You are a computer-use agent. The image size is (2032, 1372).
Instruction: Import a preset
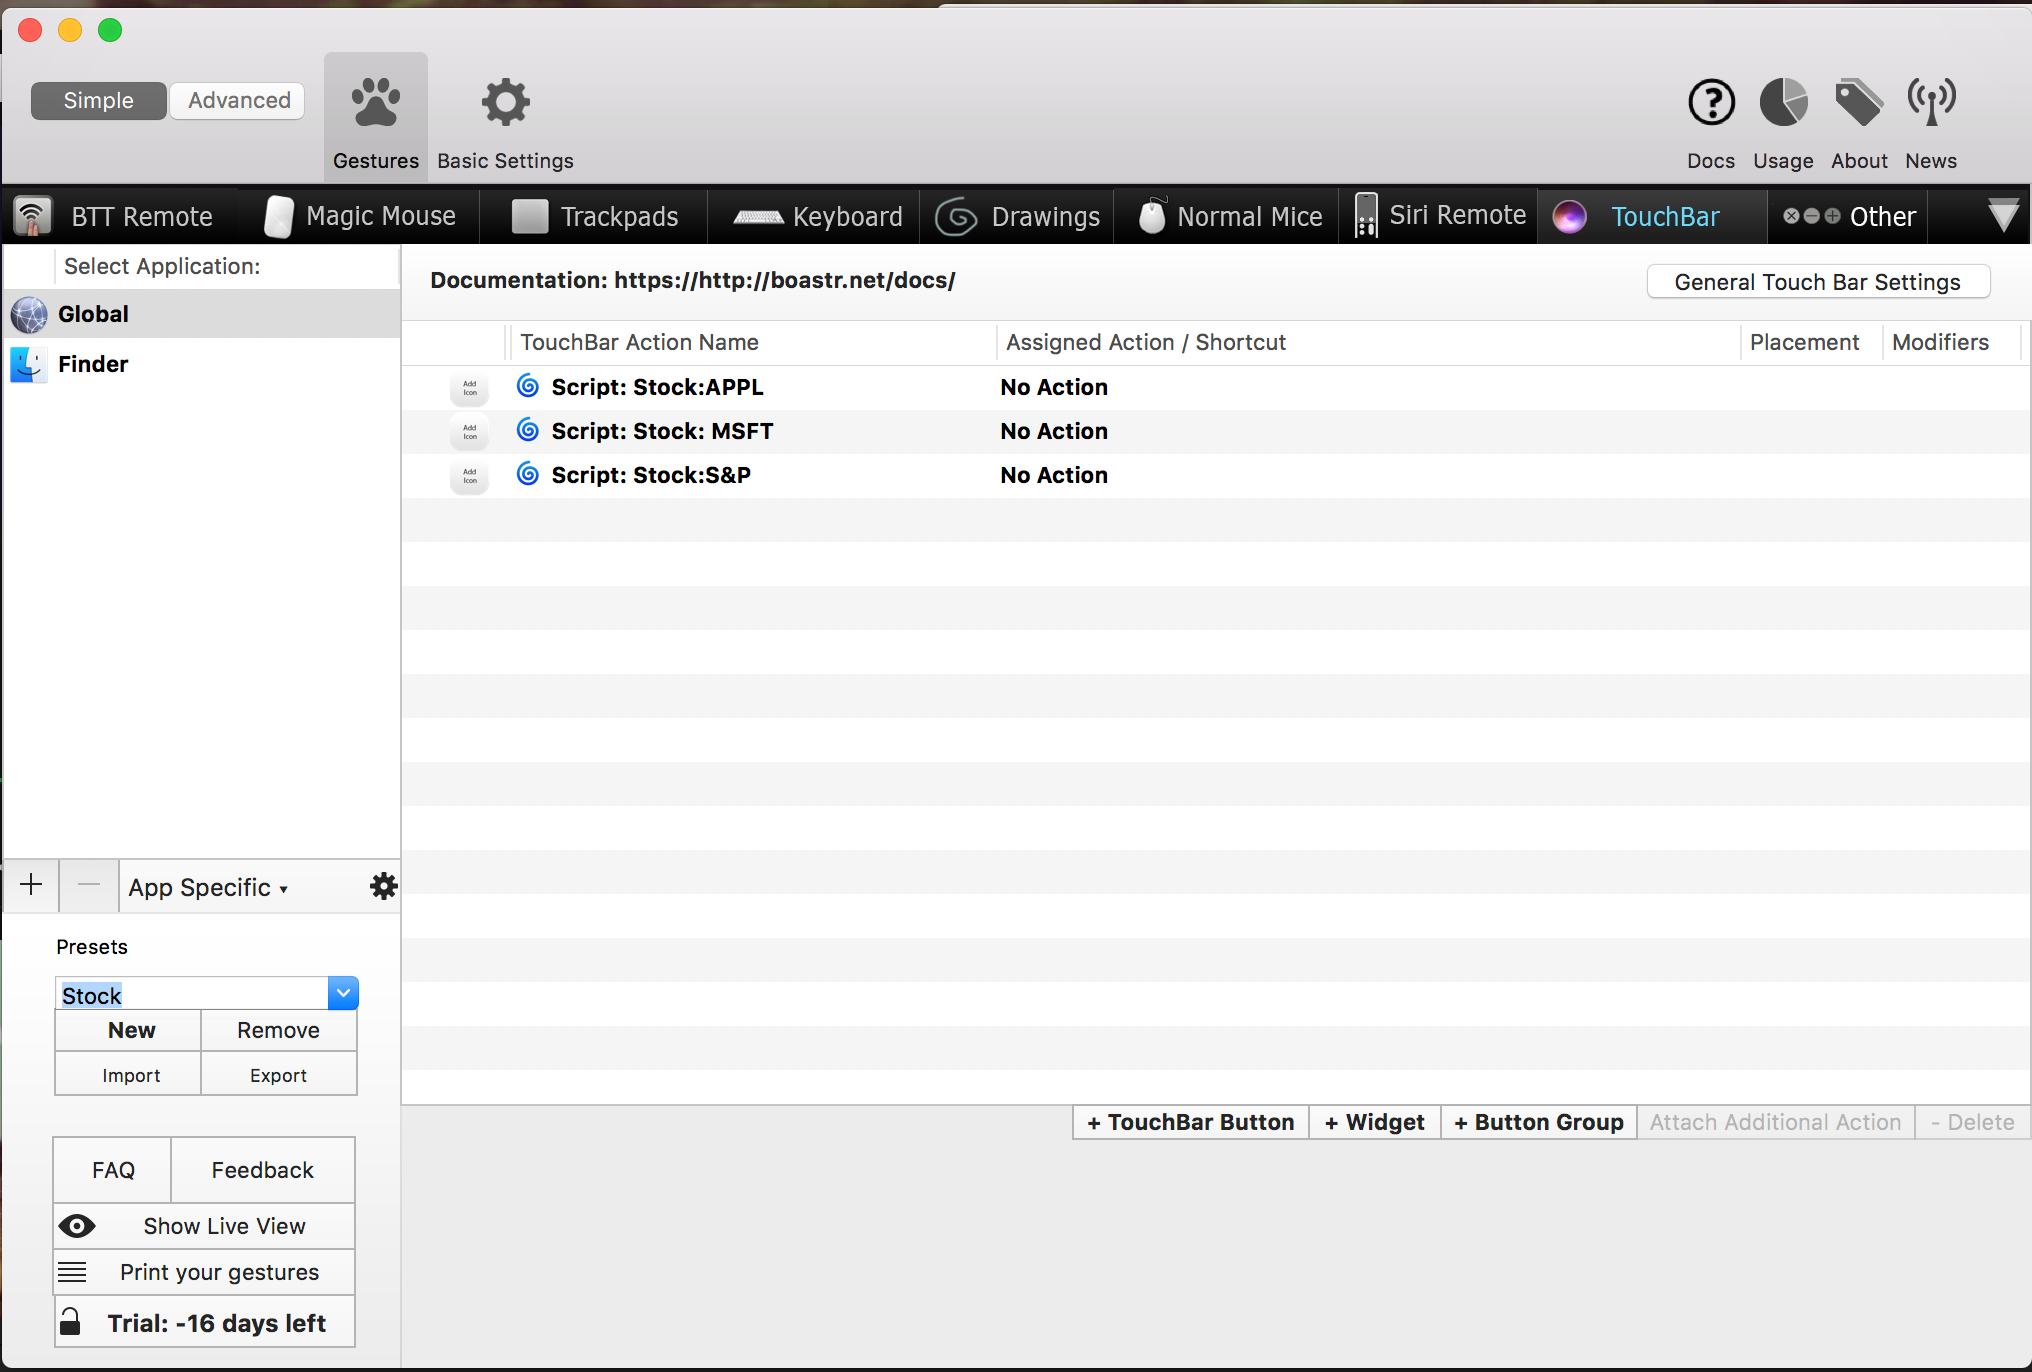(x=129, y=1075)
